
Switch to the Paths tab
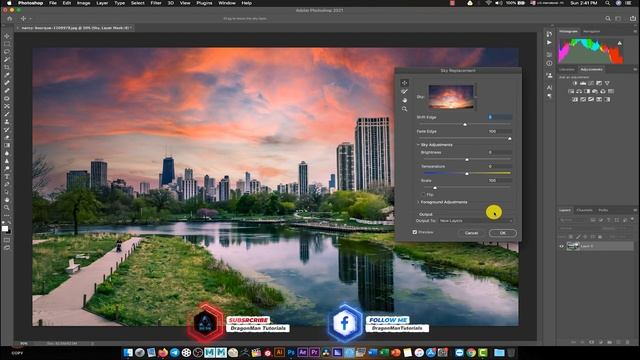pos(603,210)
